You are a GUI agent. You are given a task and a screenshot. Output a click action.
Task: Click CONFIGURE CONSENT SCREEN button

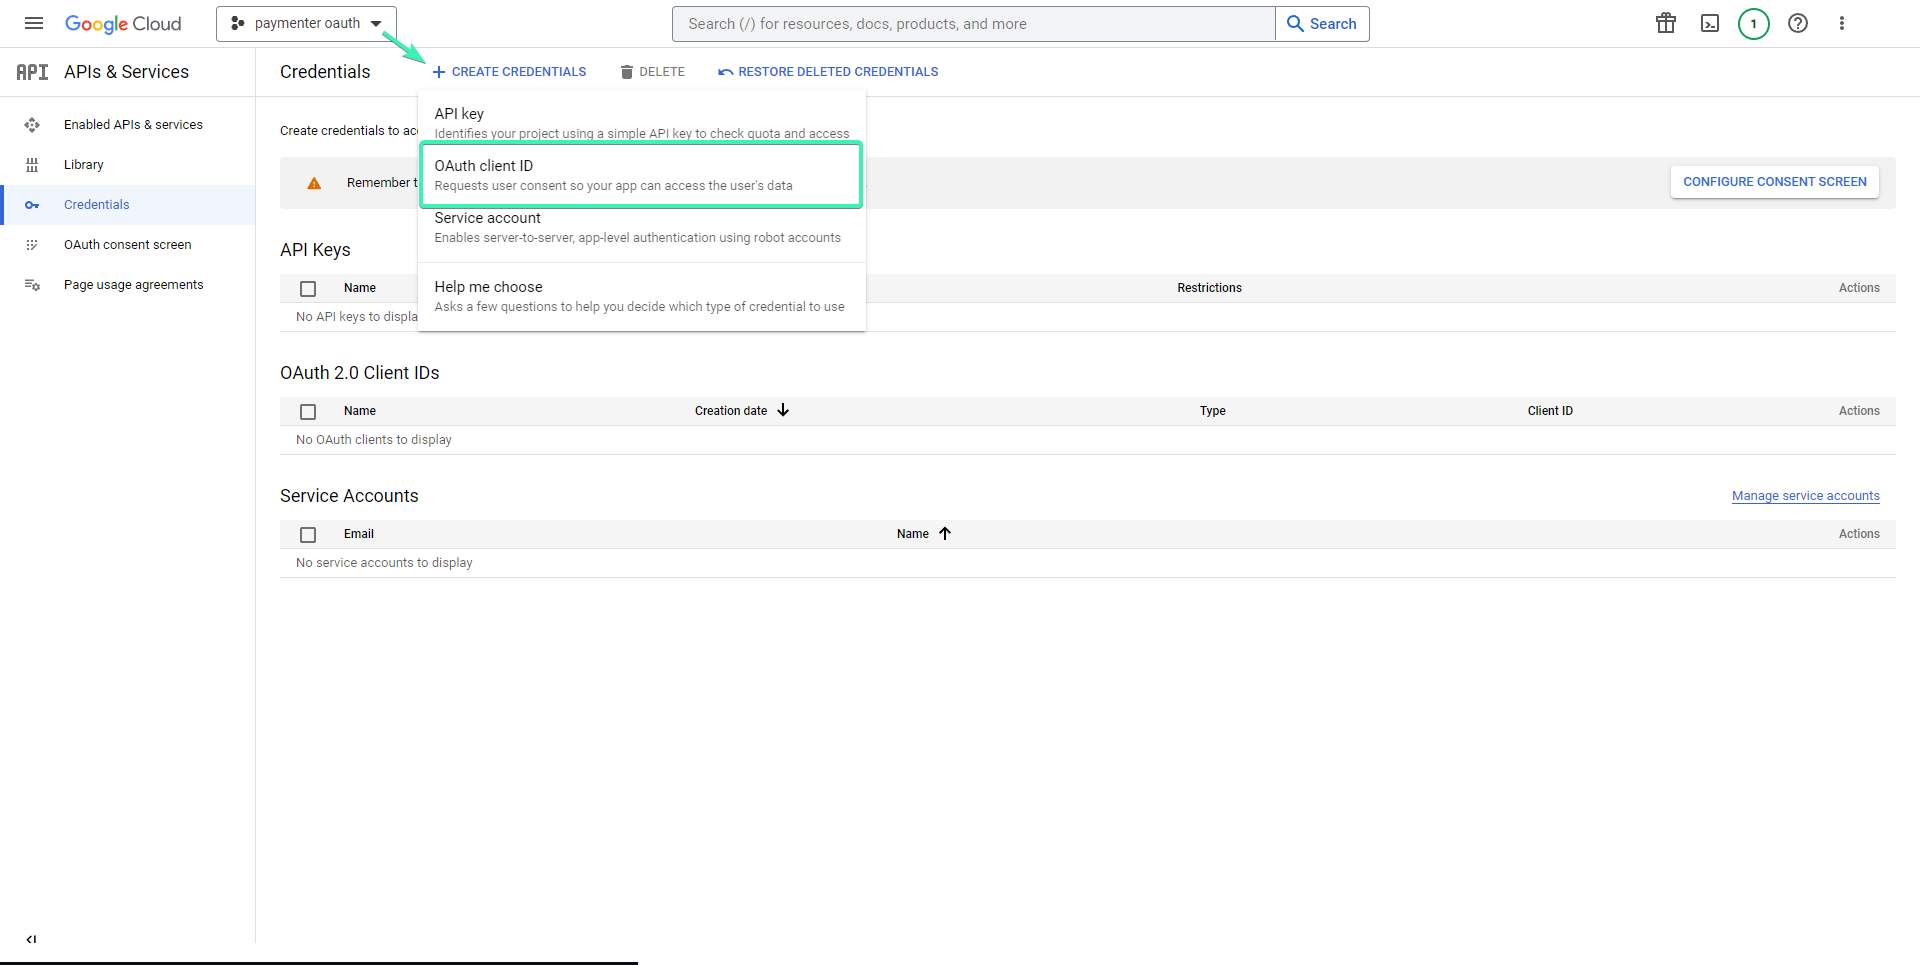(x=1775, y=181)
